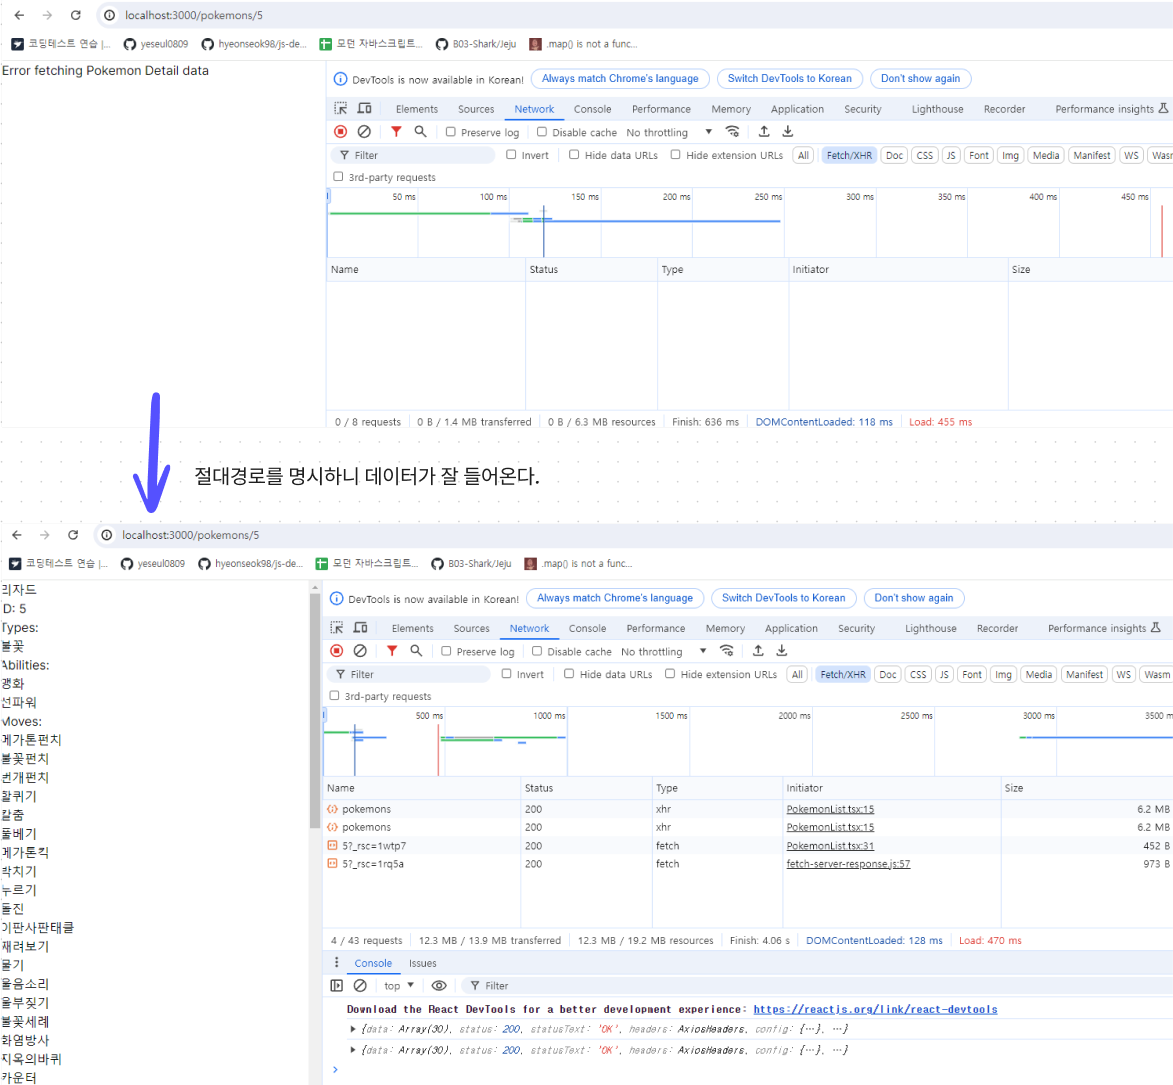Clear console icon in bottom drawer
The image size is (1173, 1085).
click(361, 985)
